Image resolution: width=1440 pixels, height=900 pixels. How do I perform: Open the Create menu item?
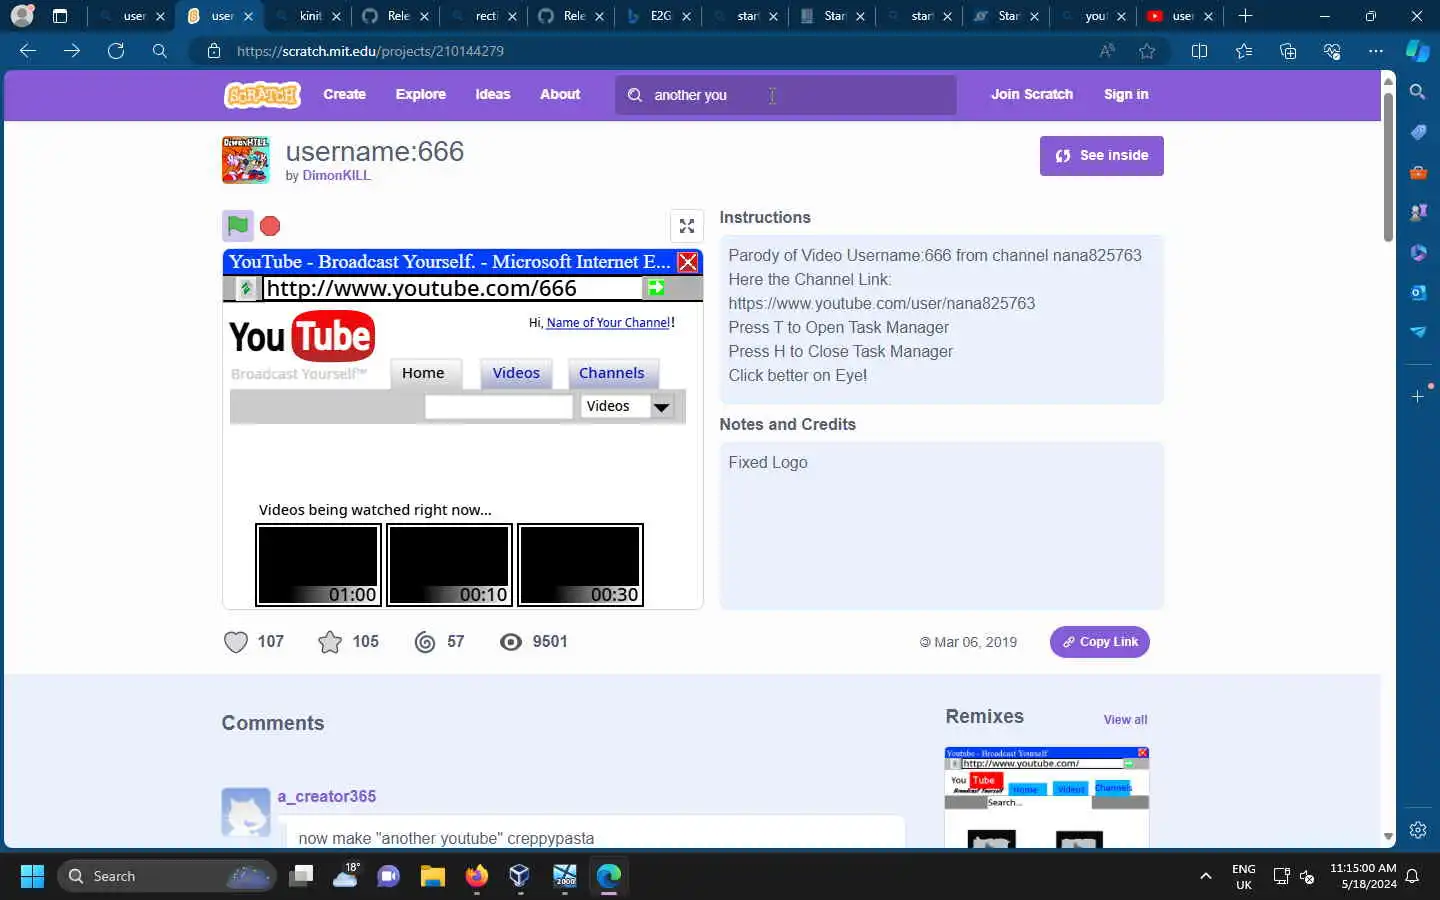(x=344, y=94)
